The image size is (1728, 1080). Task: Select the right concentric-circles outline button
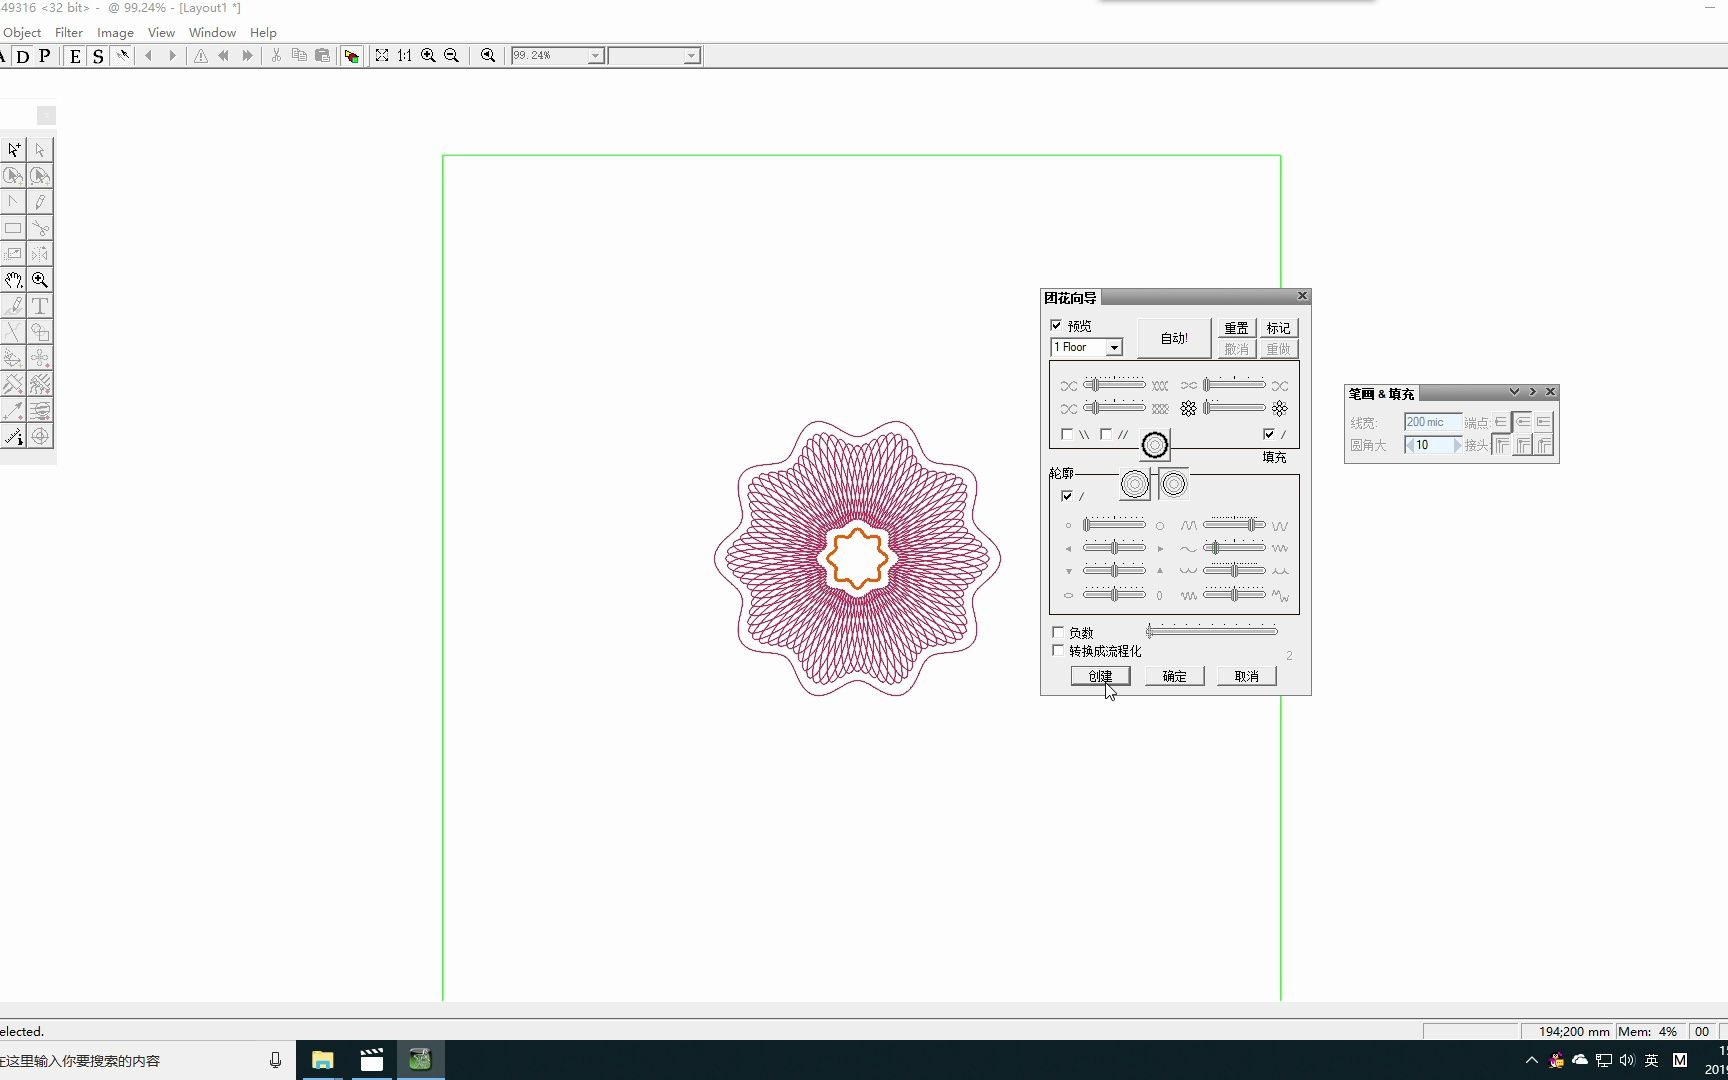pos(1174,485)
